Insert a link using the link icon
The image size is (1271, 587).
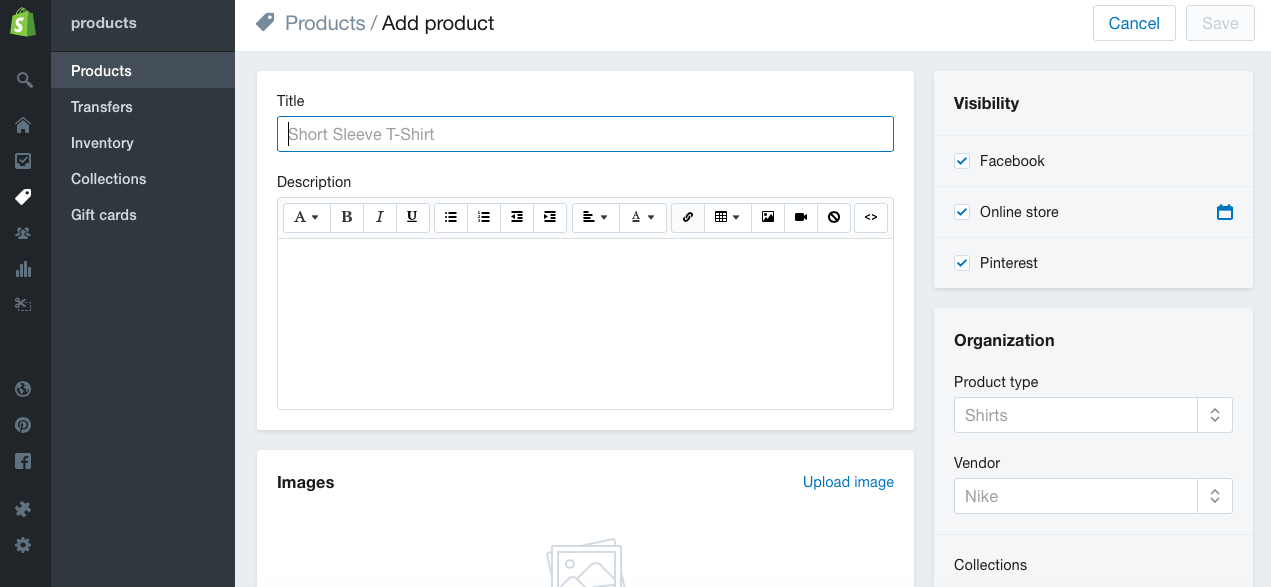click(x=688, y=217)
